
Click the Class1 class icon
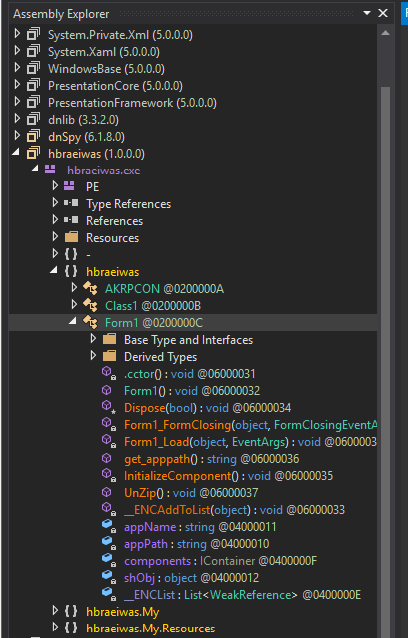(90, 306)
